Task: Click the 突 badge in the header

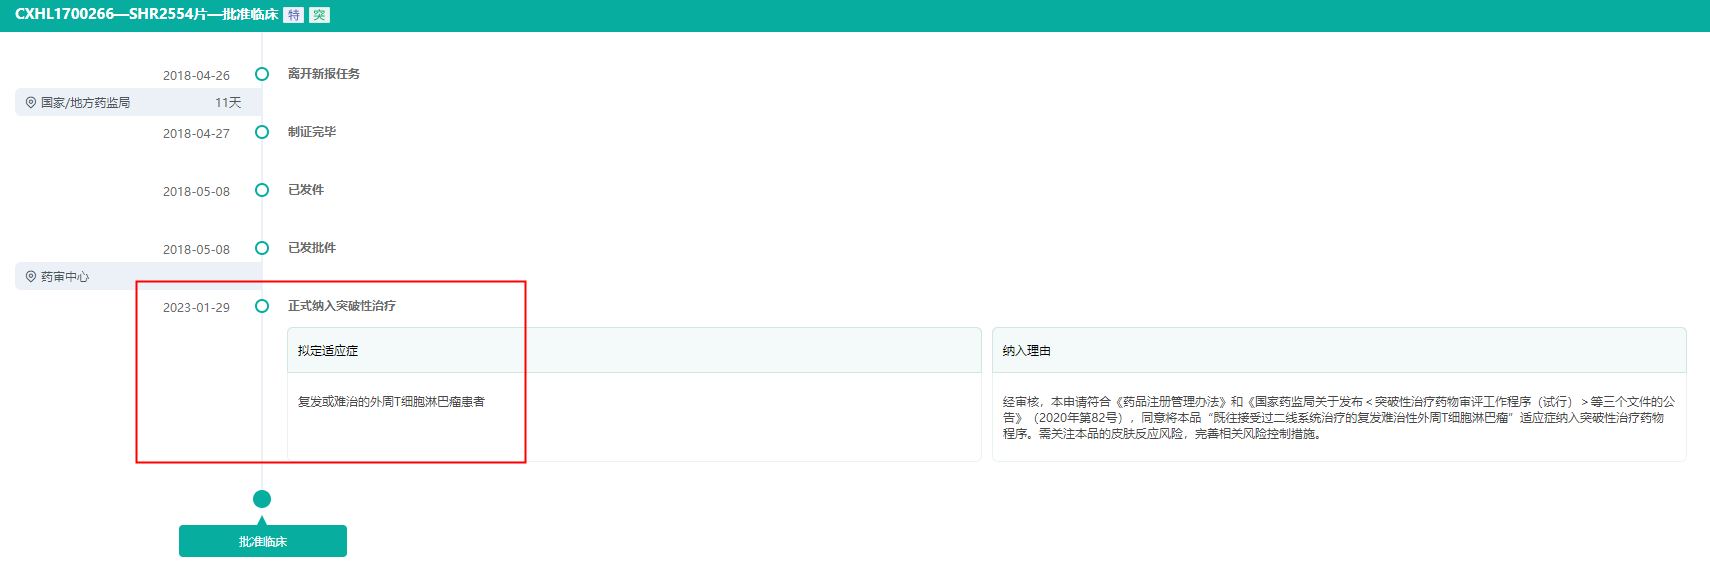Action: click(319, 15)
